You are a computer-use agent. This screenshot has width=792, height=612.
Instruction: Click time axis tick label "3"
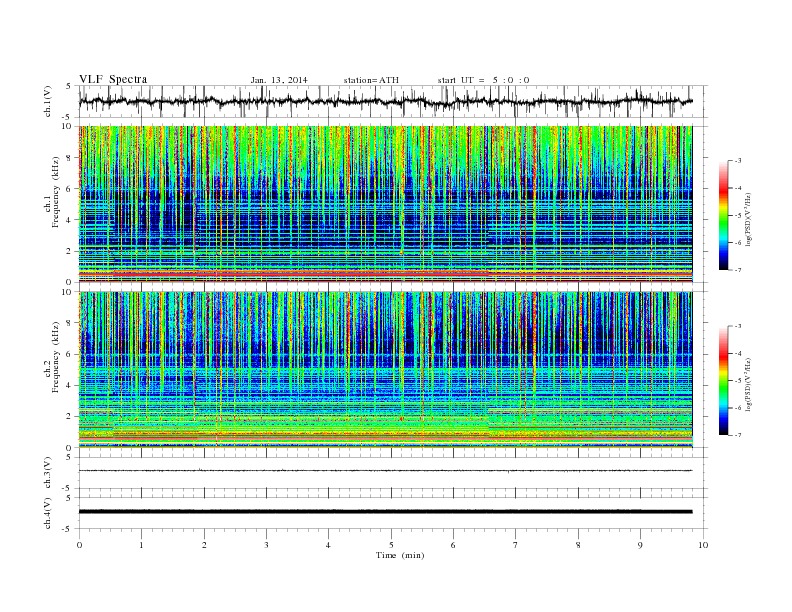pyautogui.click(x=266, y=545)
